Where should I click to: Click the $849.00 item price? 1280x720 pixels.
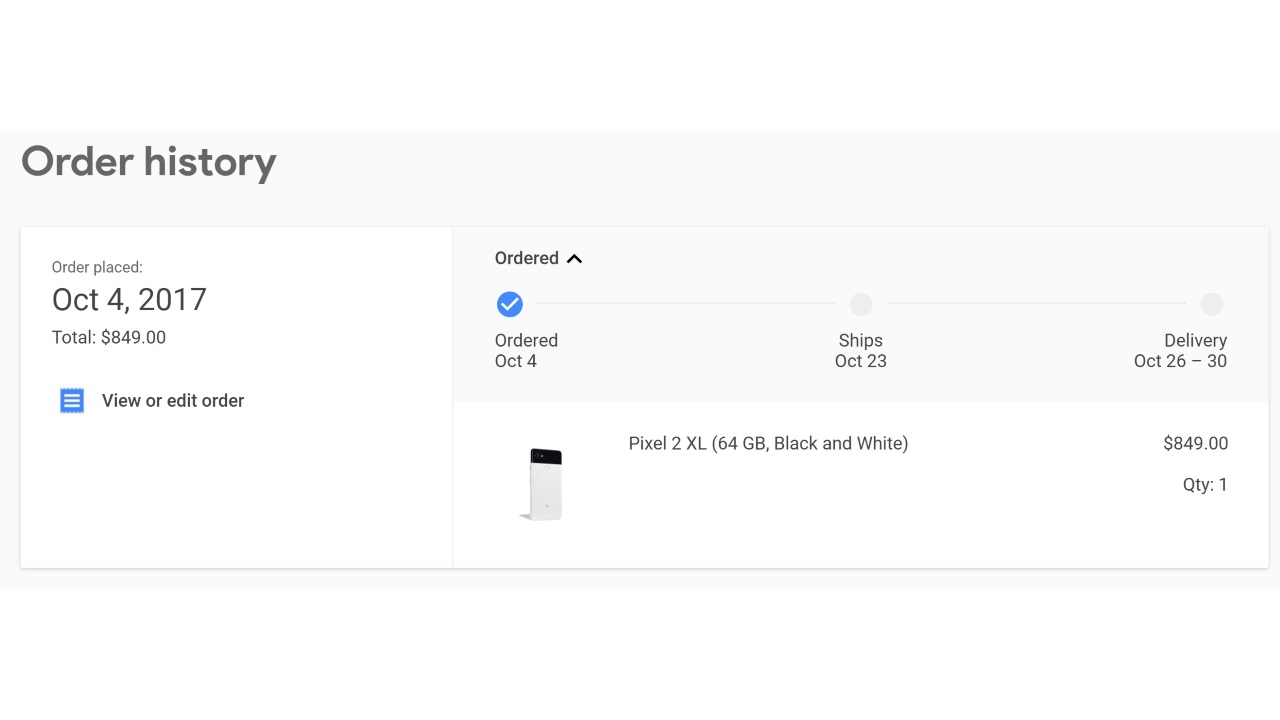click(x=1195, y=443)
